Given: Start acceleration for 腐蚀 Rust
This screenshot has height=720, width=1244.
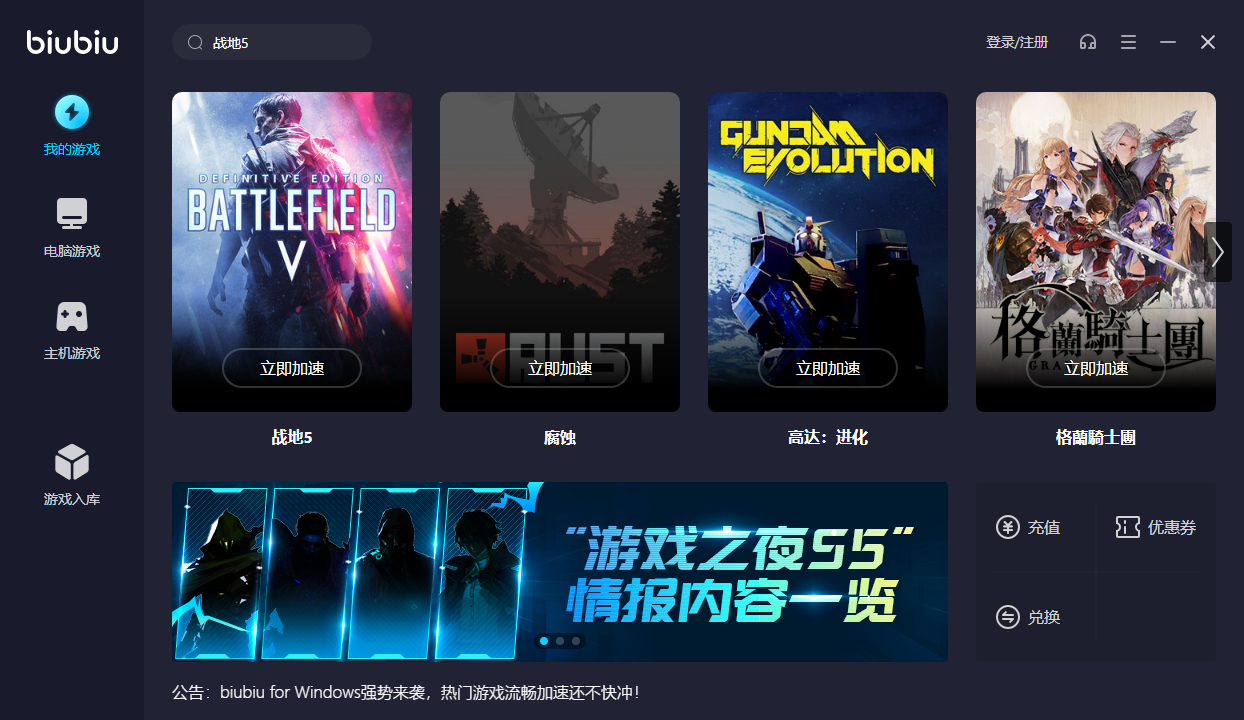Looking at the screenshot, I should (x=560, y=368).
